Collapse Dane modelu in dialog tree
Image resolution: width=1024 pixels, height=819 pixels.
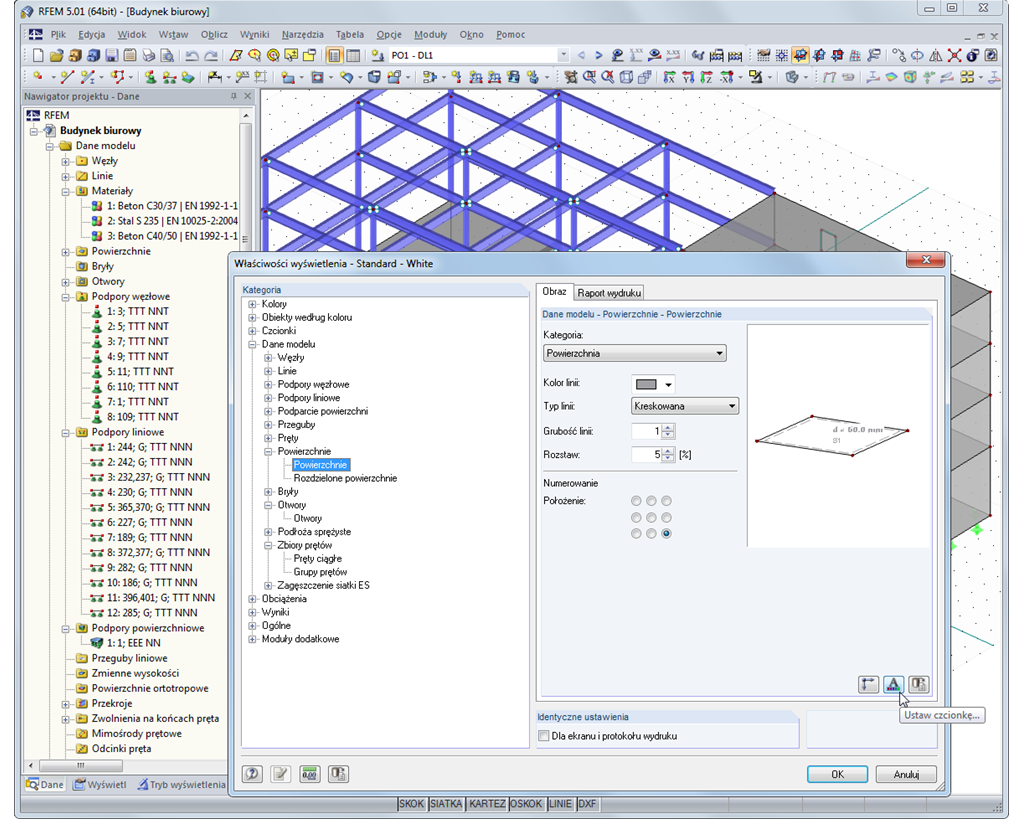click(x=252, y=344)
